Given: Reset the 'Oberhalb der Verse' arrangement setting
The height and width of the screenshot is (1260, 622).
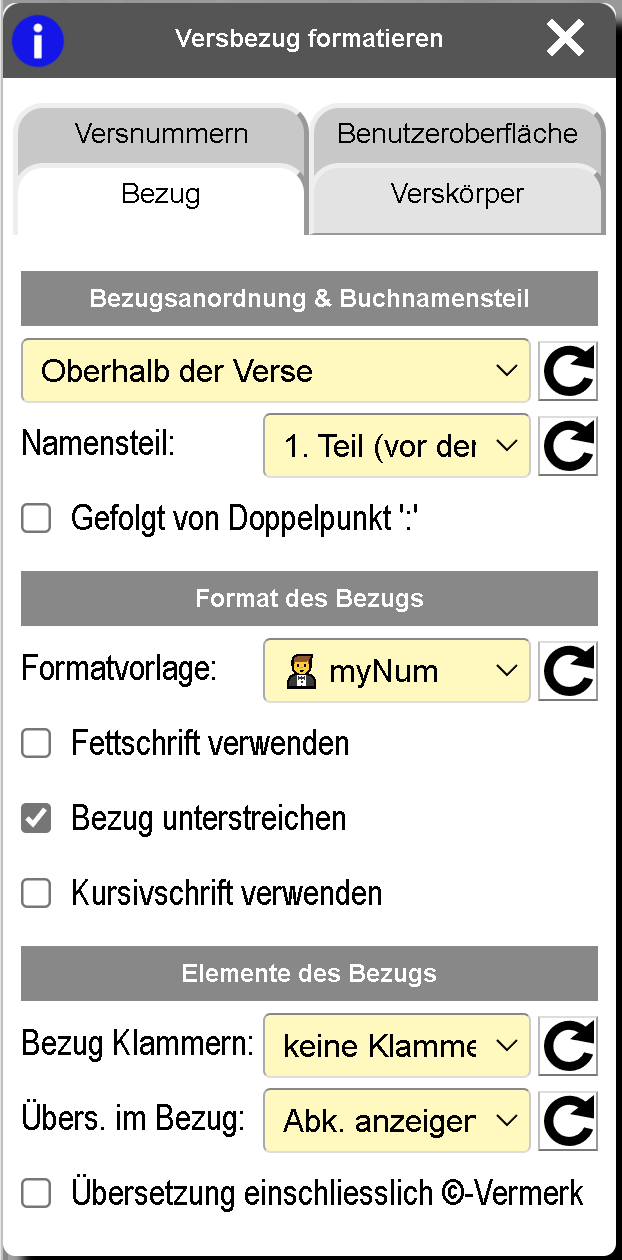Looking at the screenshot, I should pyautogui.click(x=568, y=371).
